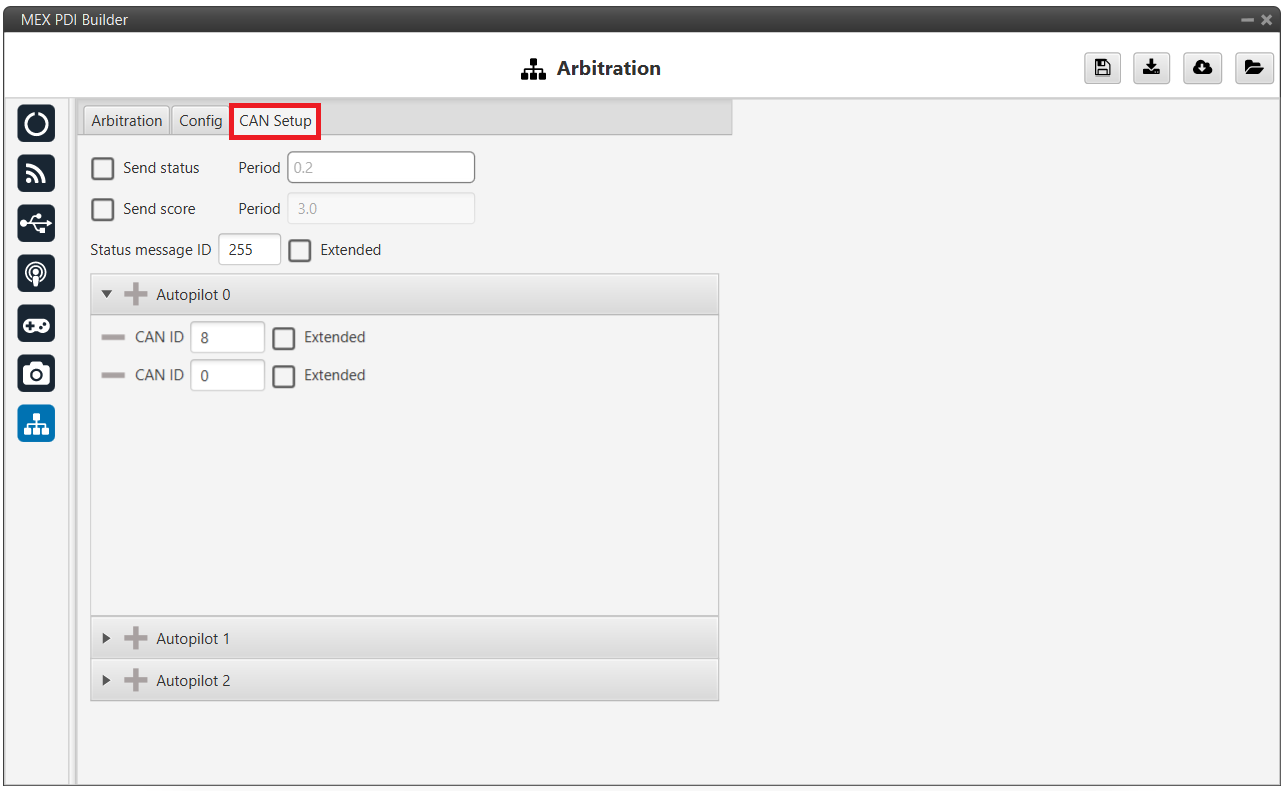Click the download to disk icon
This screenshot has width=1283, height=791.
(x=1152, y=68)
